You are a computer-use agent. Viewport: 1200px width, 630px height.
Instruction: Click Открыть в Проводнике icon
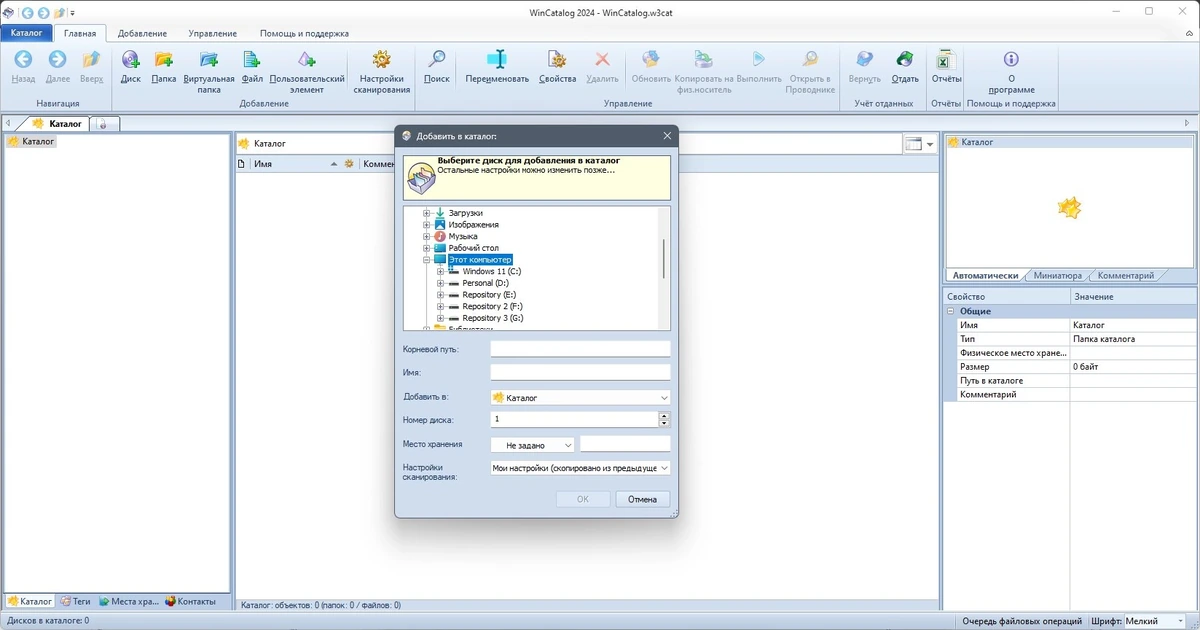[810, 71]
